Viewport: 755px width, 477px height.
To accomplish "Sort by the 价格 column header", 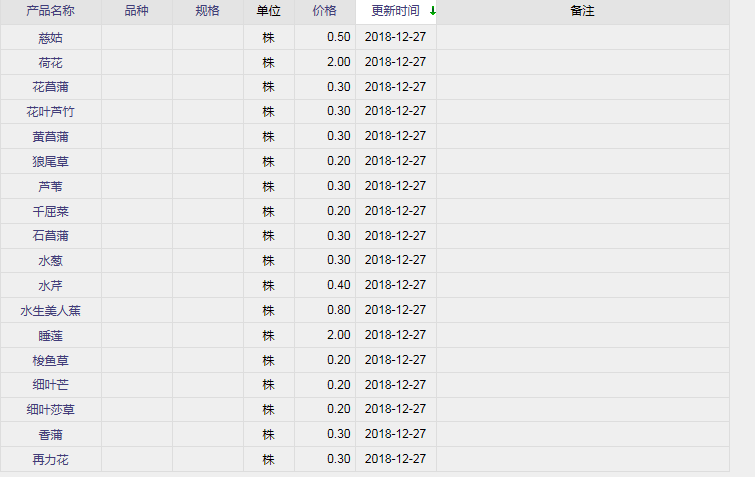I will [x=324, y=11].
